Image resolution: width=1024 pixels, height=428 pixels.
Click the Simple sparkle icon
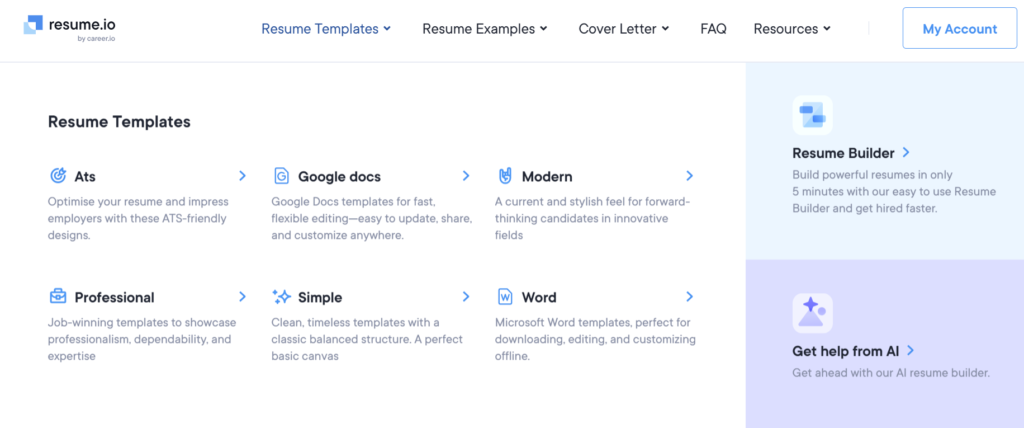281,297
